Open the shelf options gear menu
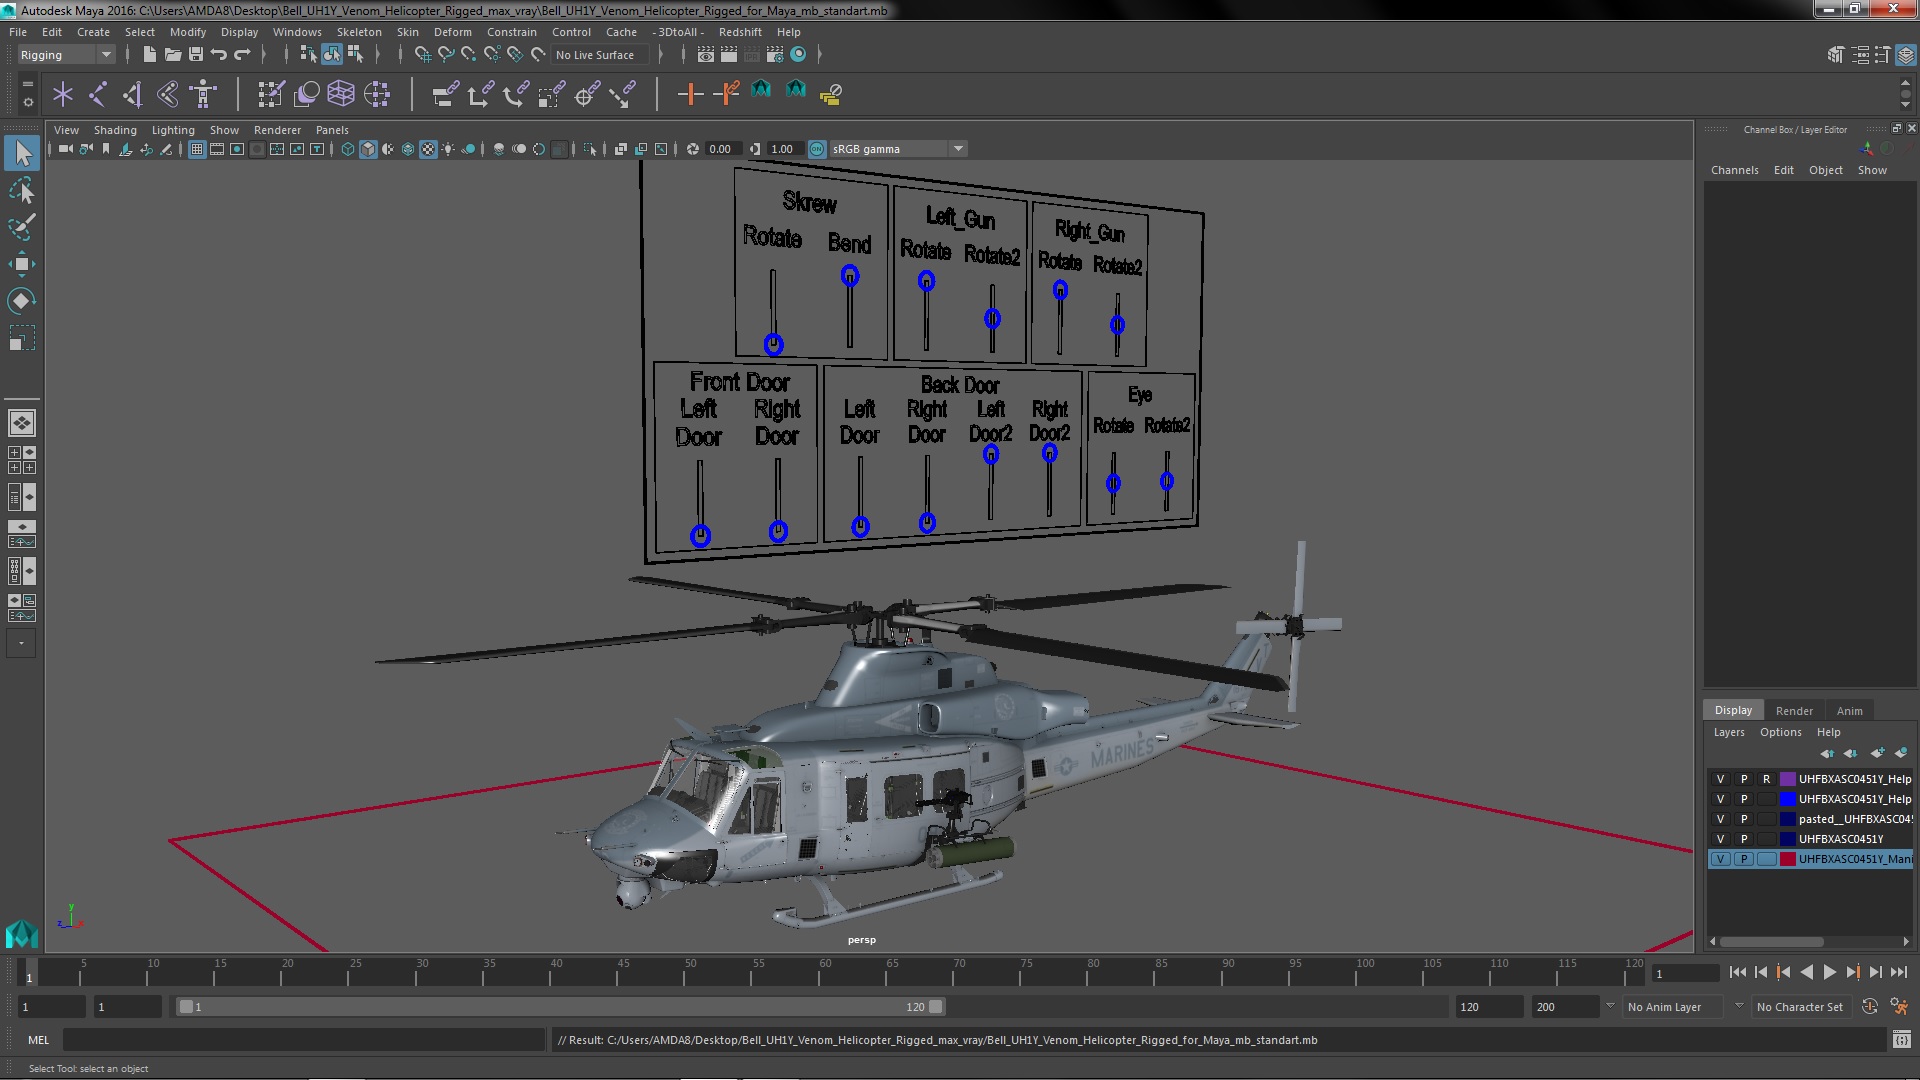 click(28, 102)
